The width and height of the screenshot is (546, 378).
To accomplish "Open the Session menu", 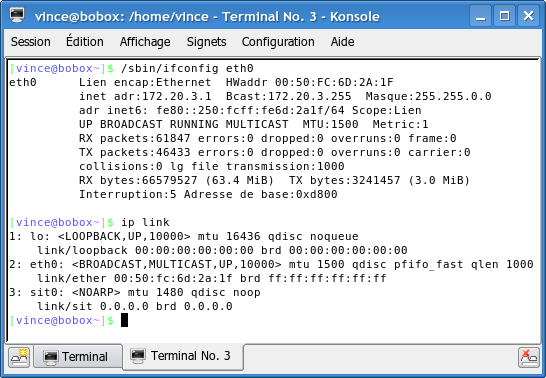I will click(31, 42).
